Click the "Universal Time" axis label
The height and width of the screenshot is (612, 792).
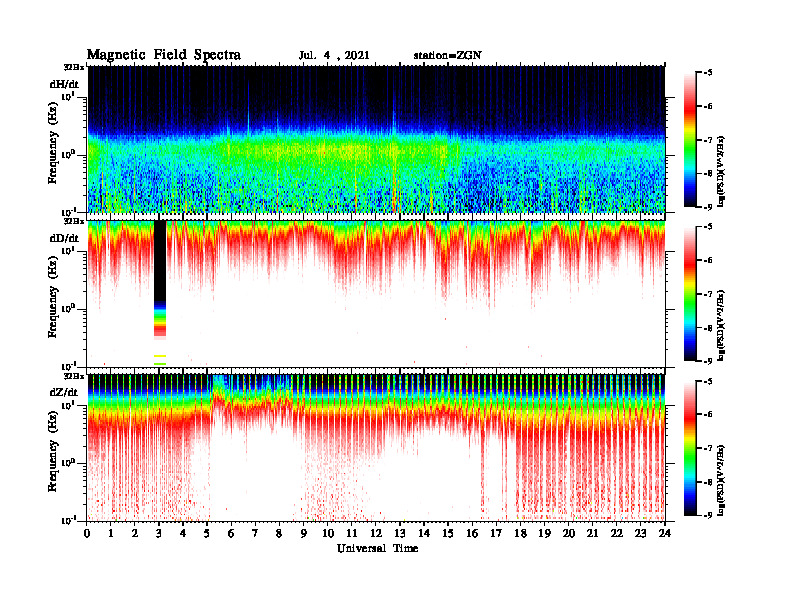click(377, 549)
